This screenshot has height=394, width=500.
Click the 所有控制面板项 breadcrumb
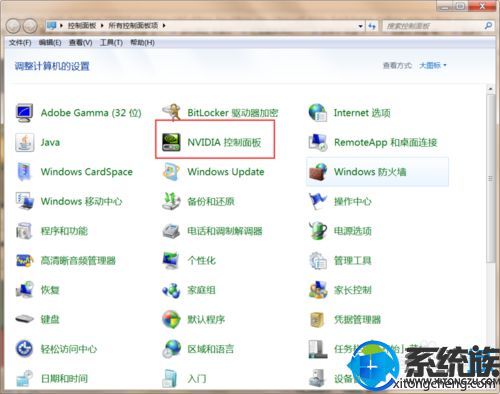(133, 25)
